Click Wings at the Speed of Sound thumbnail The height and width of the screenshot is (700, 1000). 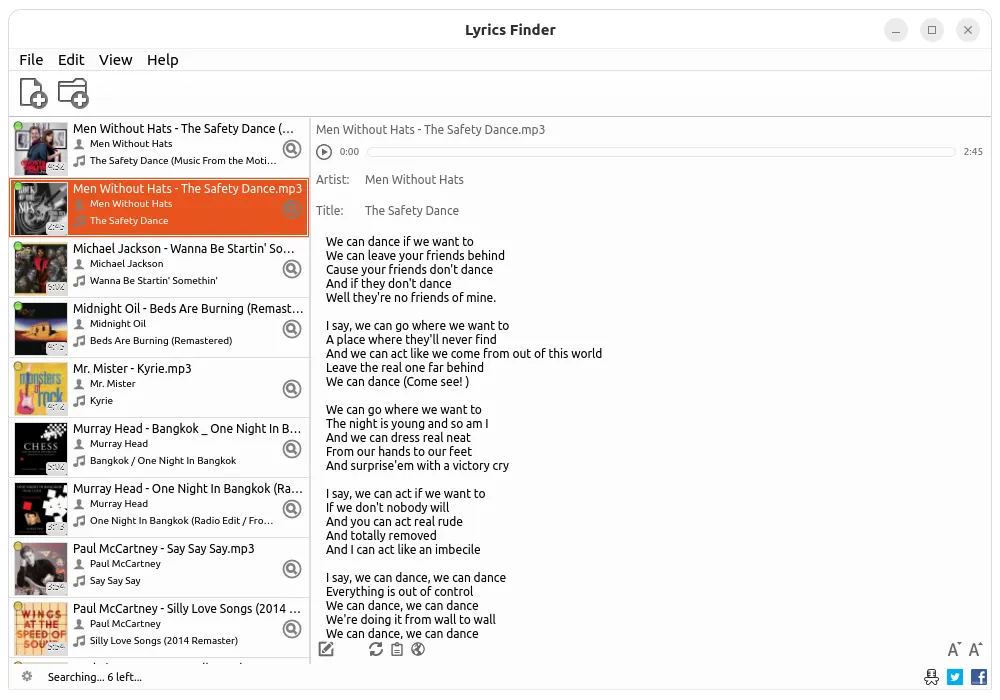coord(41,629)
